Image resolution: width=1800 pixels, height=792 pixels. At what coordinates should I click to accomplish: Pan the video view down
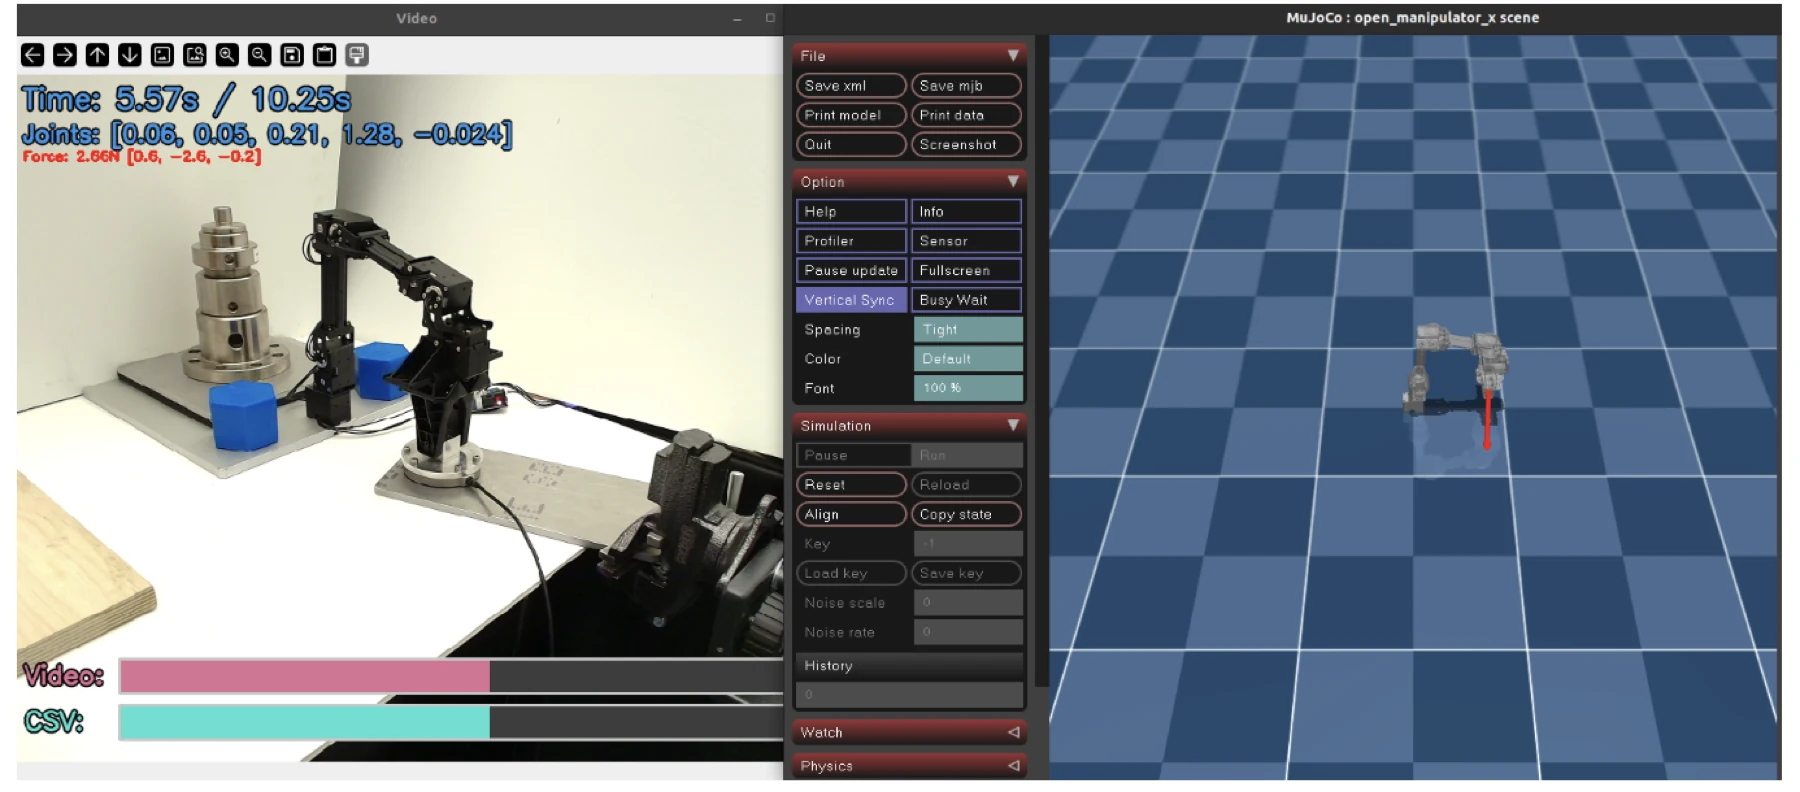pyautogui.click(x=130, y=55)
